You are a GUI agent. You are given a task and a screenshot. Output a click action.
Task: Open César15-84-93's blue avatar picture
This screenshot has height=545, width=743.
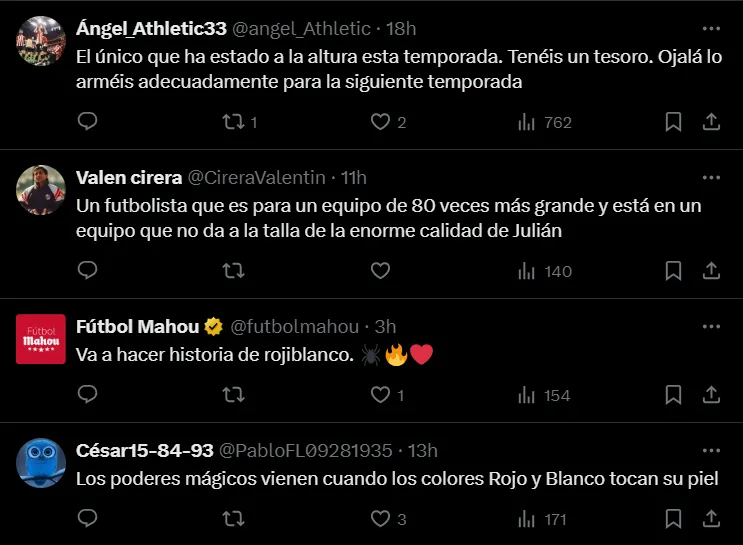42,461
